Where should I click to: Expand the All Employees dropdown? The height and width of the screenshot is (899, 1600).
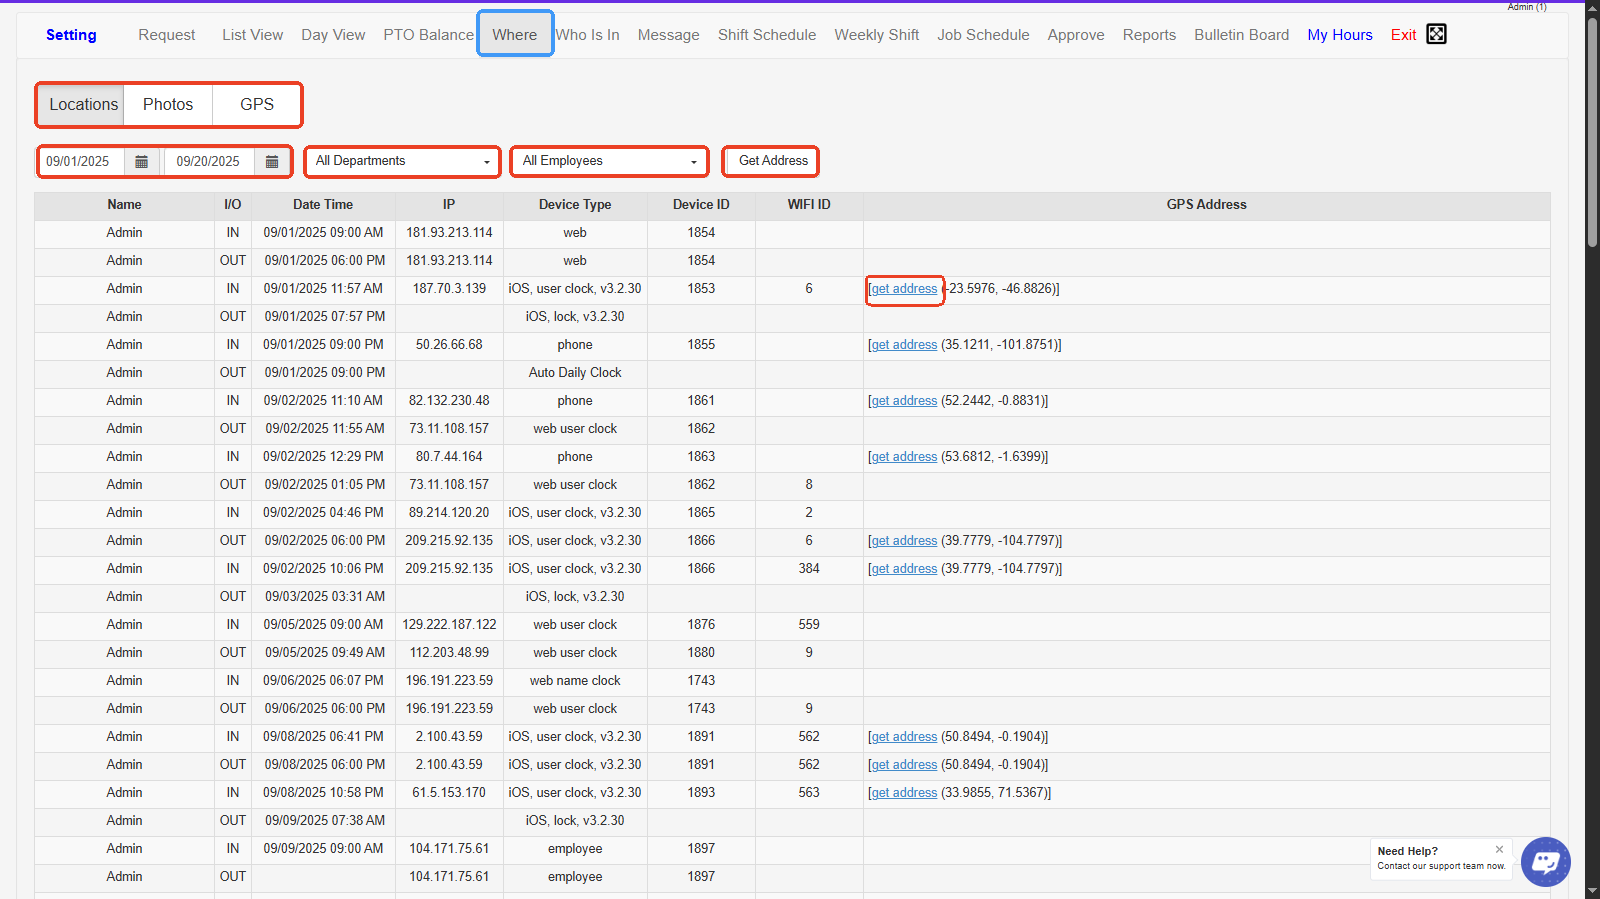click(609, 161)
